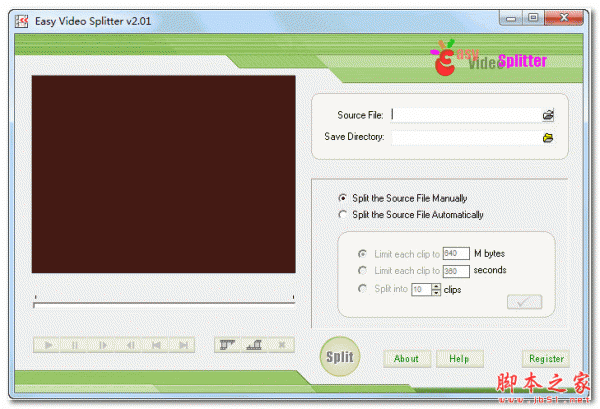Click the delete mark X button
This screenshot has height=409, width=600.
coord(282,345)
